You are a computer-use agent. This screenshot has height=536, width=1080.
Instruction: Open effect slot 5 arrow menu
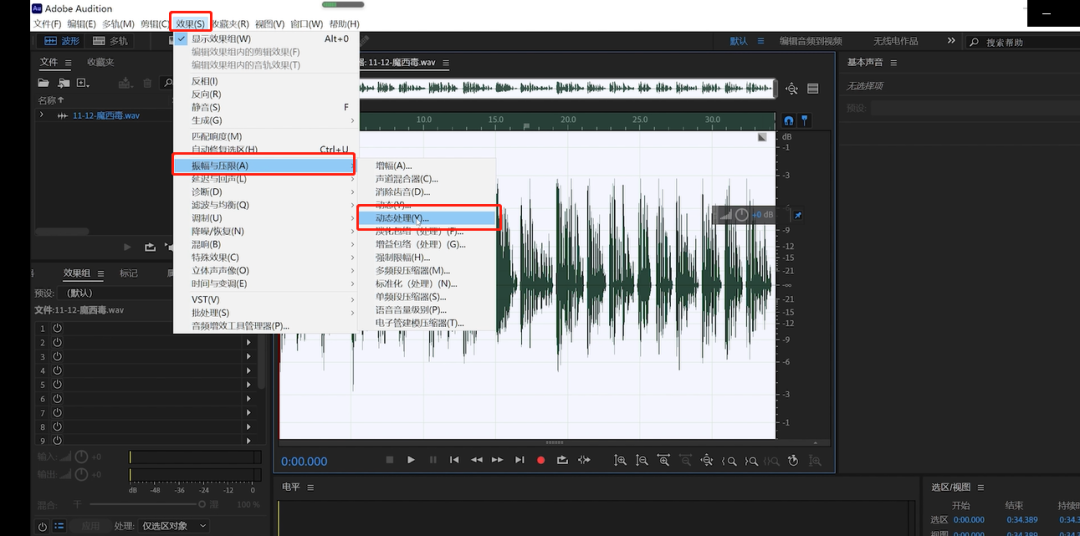click(249, 384)
